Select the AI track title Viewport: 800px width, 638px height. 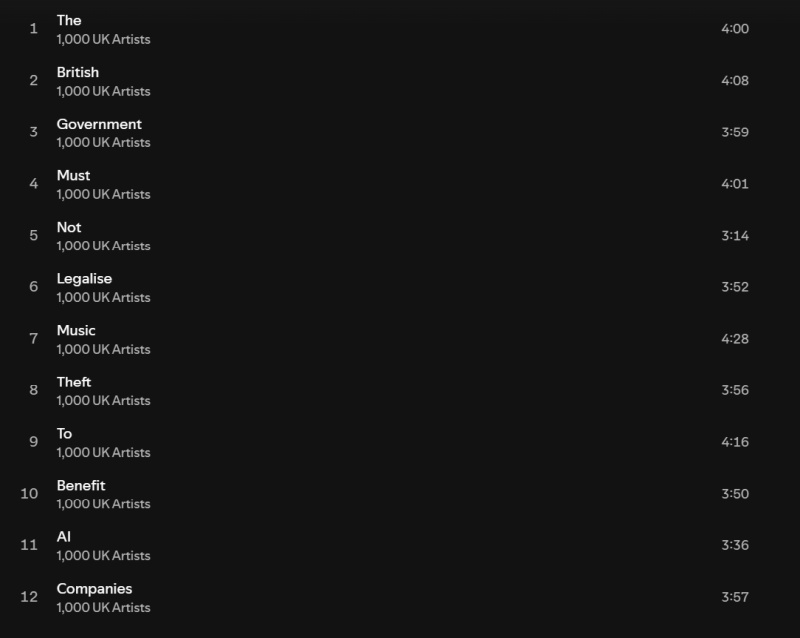click(64, 537)
